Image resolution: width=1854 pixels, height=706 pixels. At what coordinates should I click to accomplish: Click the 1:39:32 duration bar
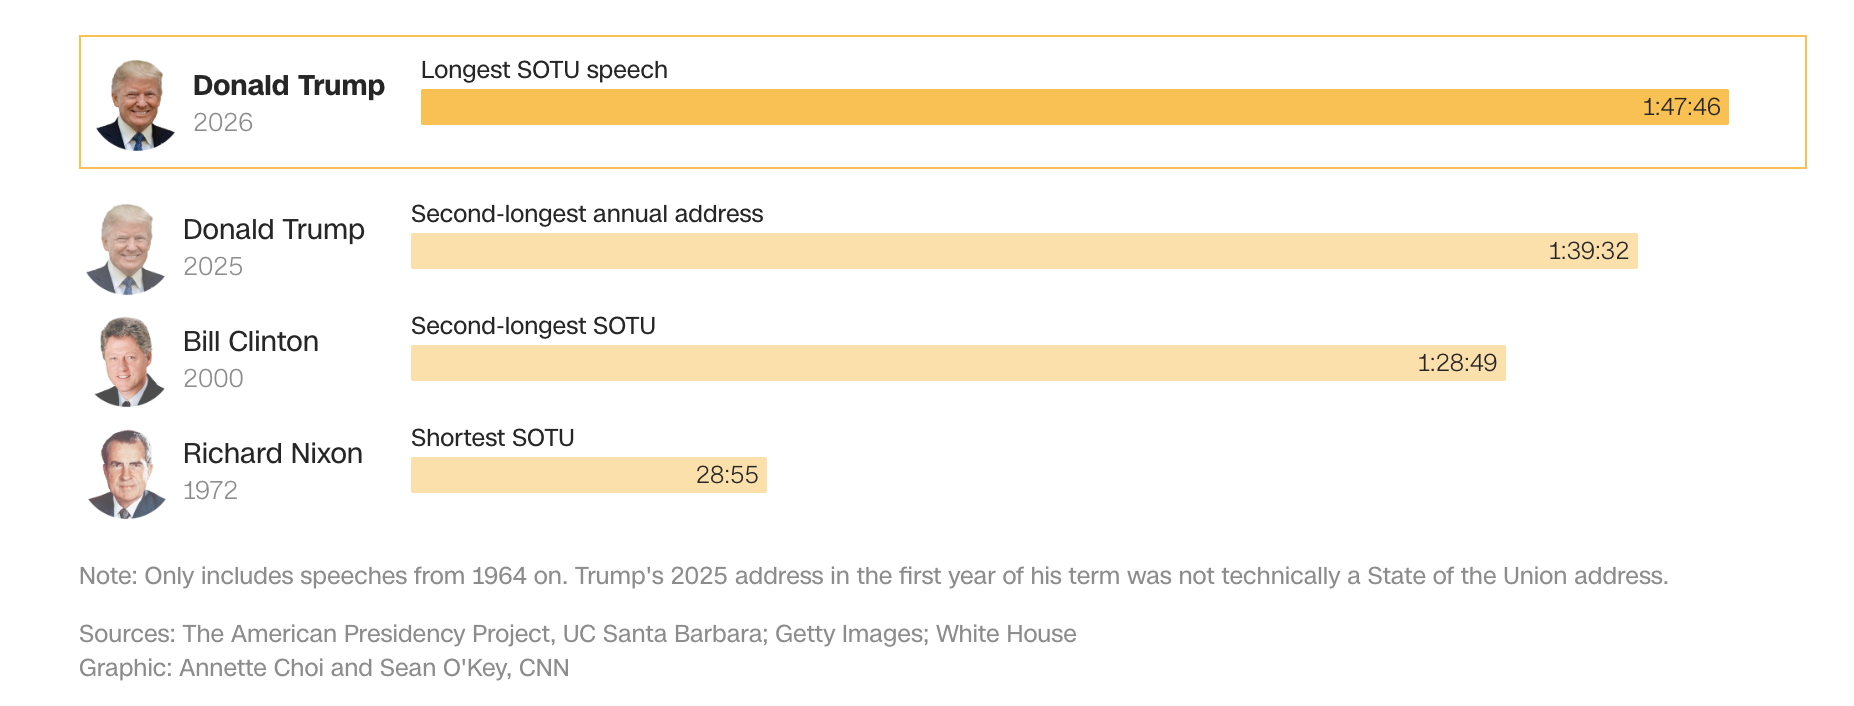point(1023,251)
